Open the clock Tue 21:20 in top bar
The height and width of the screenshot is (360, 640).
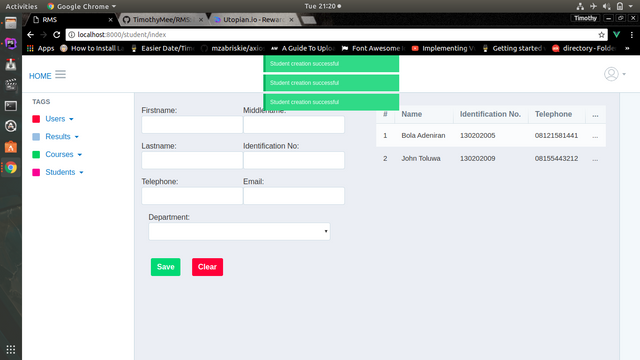coord(322,6)
